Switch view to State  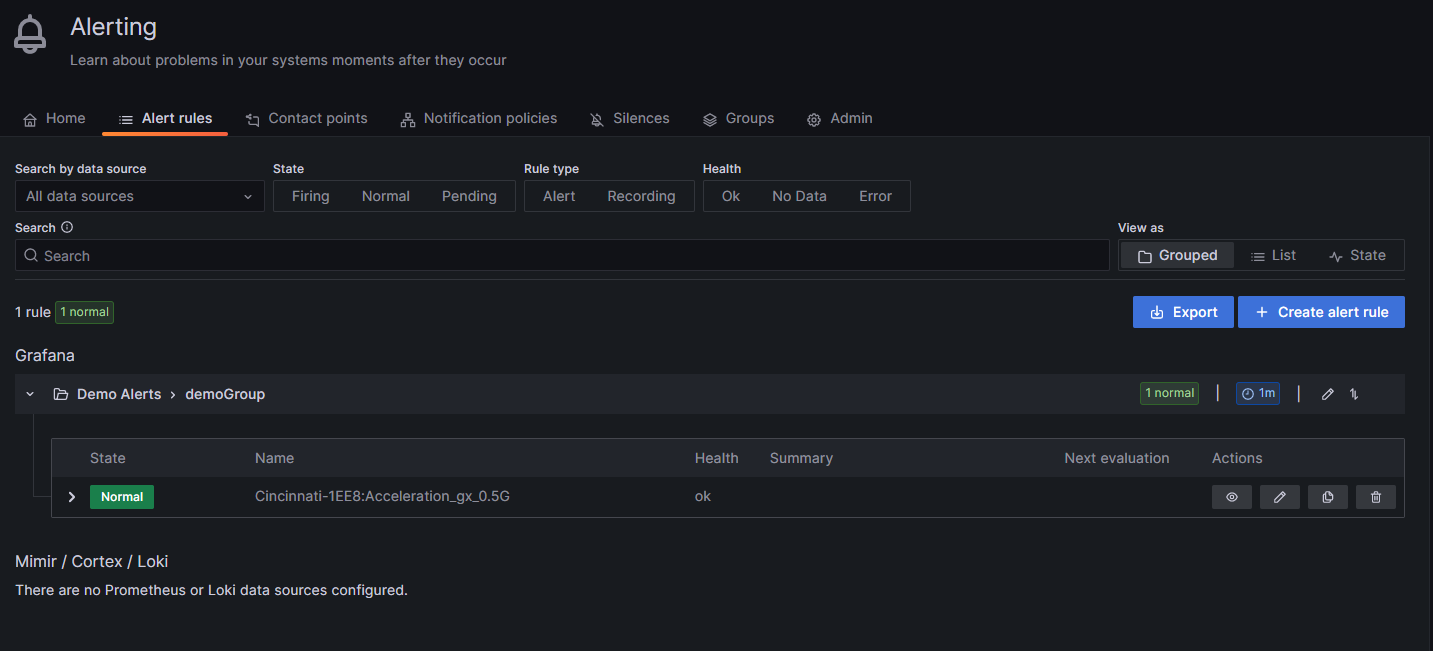click(1357, 255)
